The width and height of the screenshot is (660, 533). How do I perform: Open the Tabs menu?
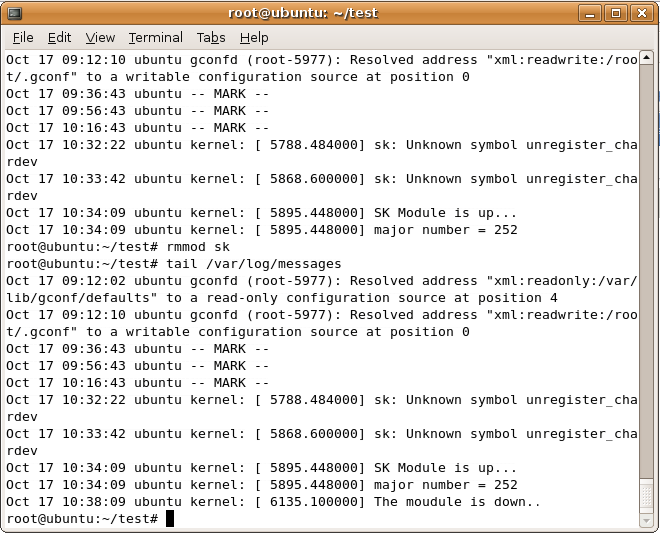(211, 38)
